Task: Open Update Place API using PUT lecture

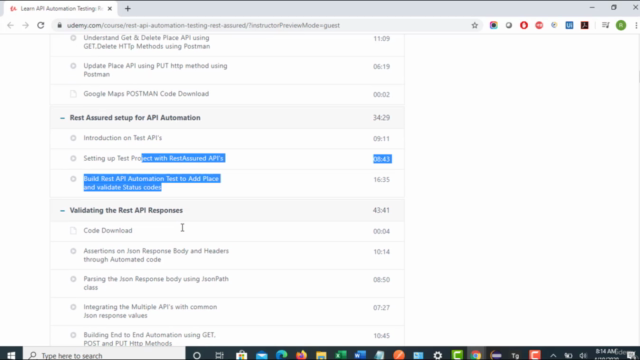Action: (155, 70)
